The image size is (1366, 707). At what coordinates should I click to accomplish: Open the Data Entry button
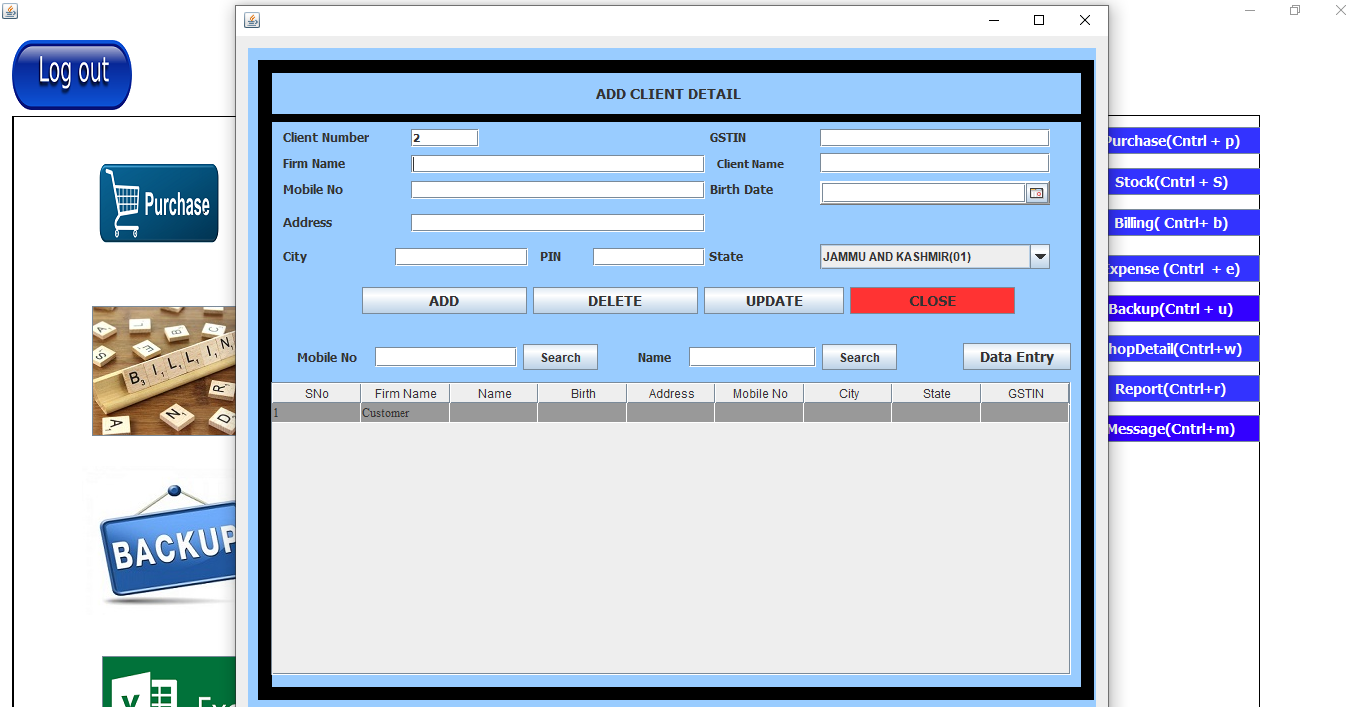(1016, 357)
